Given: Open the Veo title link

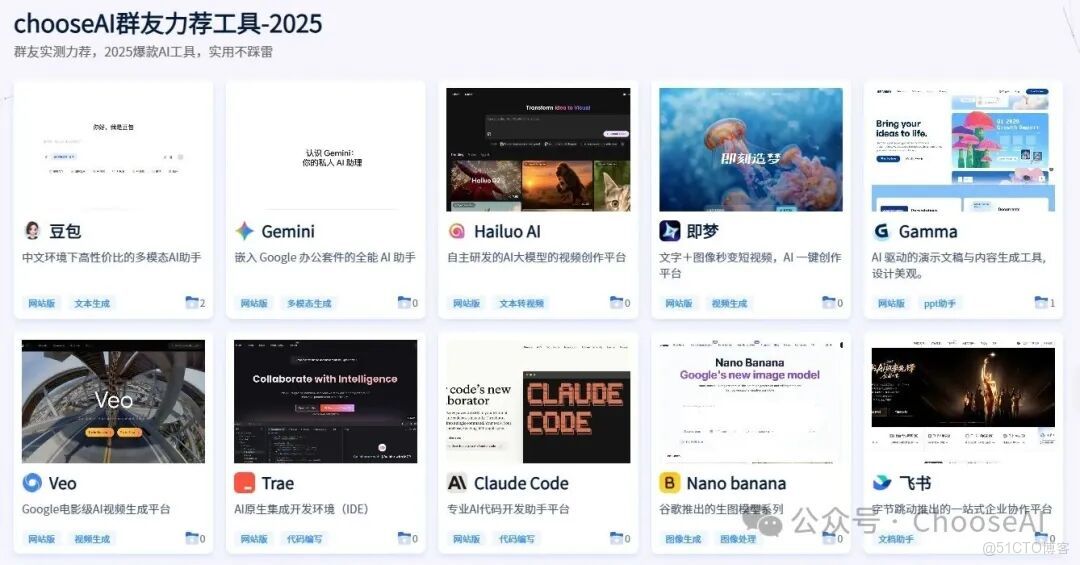Looking at the screenshot, I should point(63,484).
